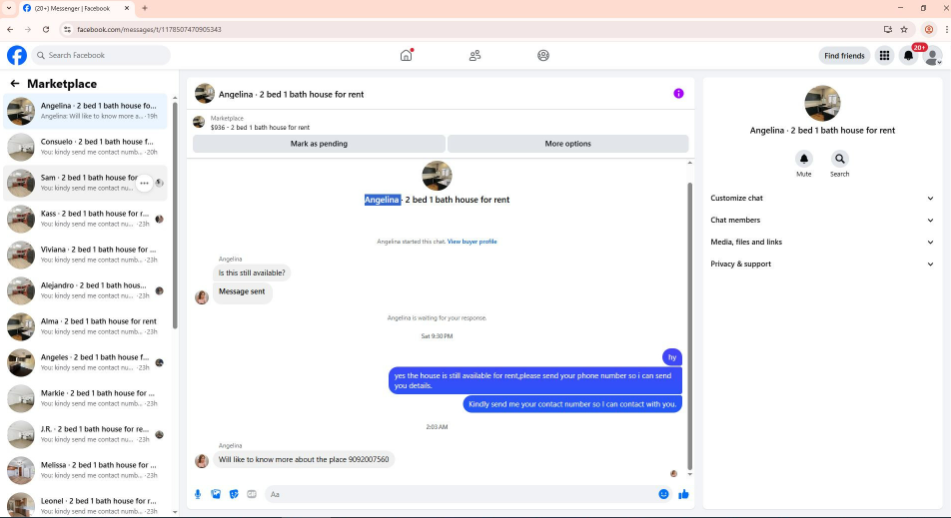Bookmark this page star icon
The height and width of the screenshot is (518, 951).
click(904, 29)
